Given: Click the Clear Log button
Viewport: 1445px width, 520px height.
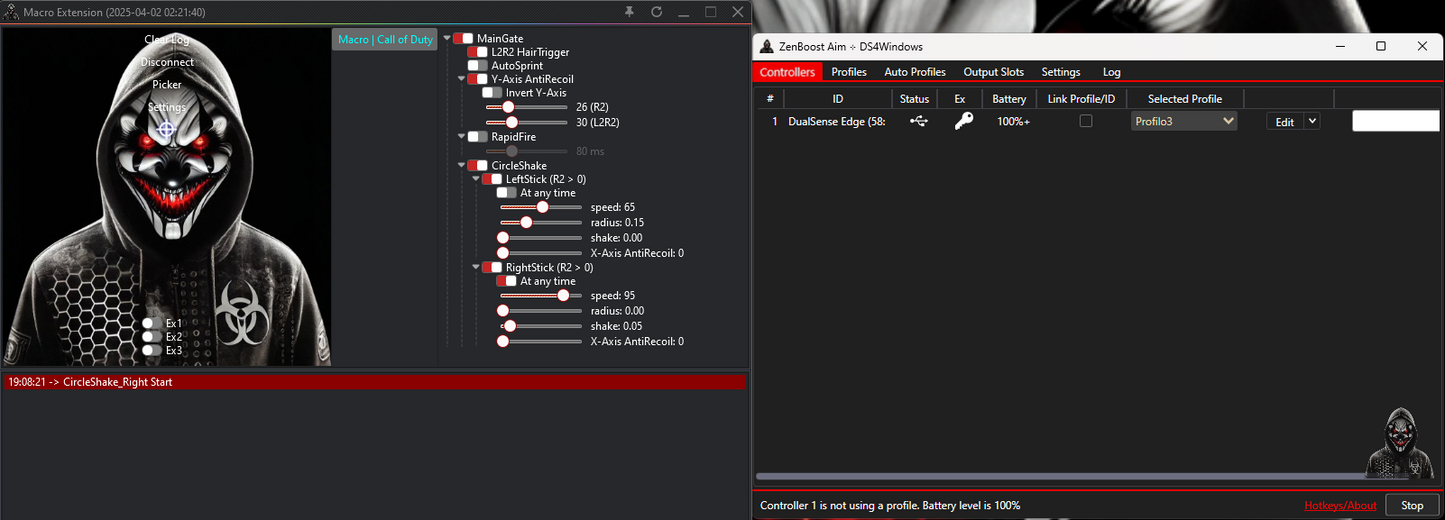Looking at the screenshot, I should pyautogui.click(x=167, y=40).
